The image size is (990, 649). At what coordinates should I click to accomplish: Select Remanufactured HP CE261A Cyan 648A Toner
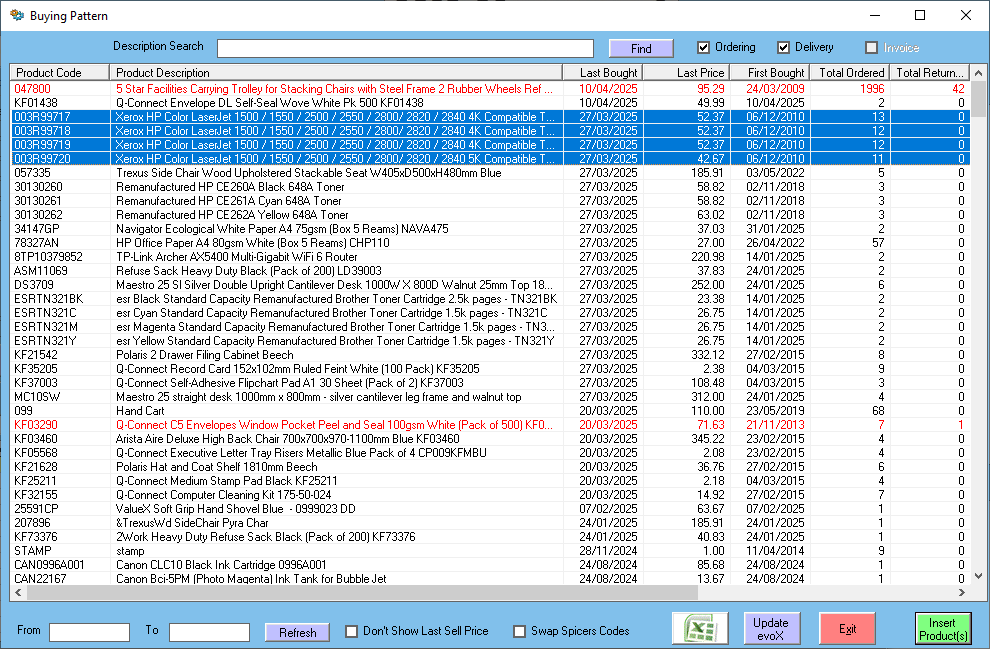490,201
